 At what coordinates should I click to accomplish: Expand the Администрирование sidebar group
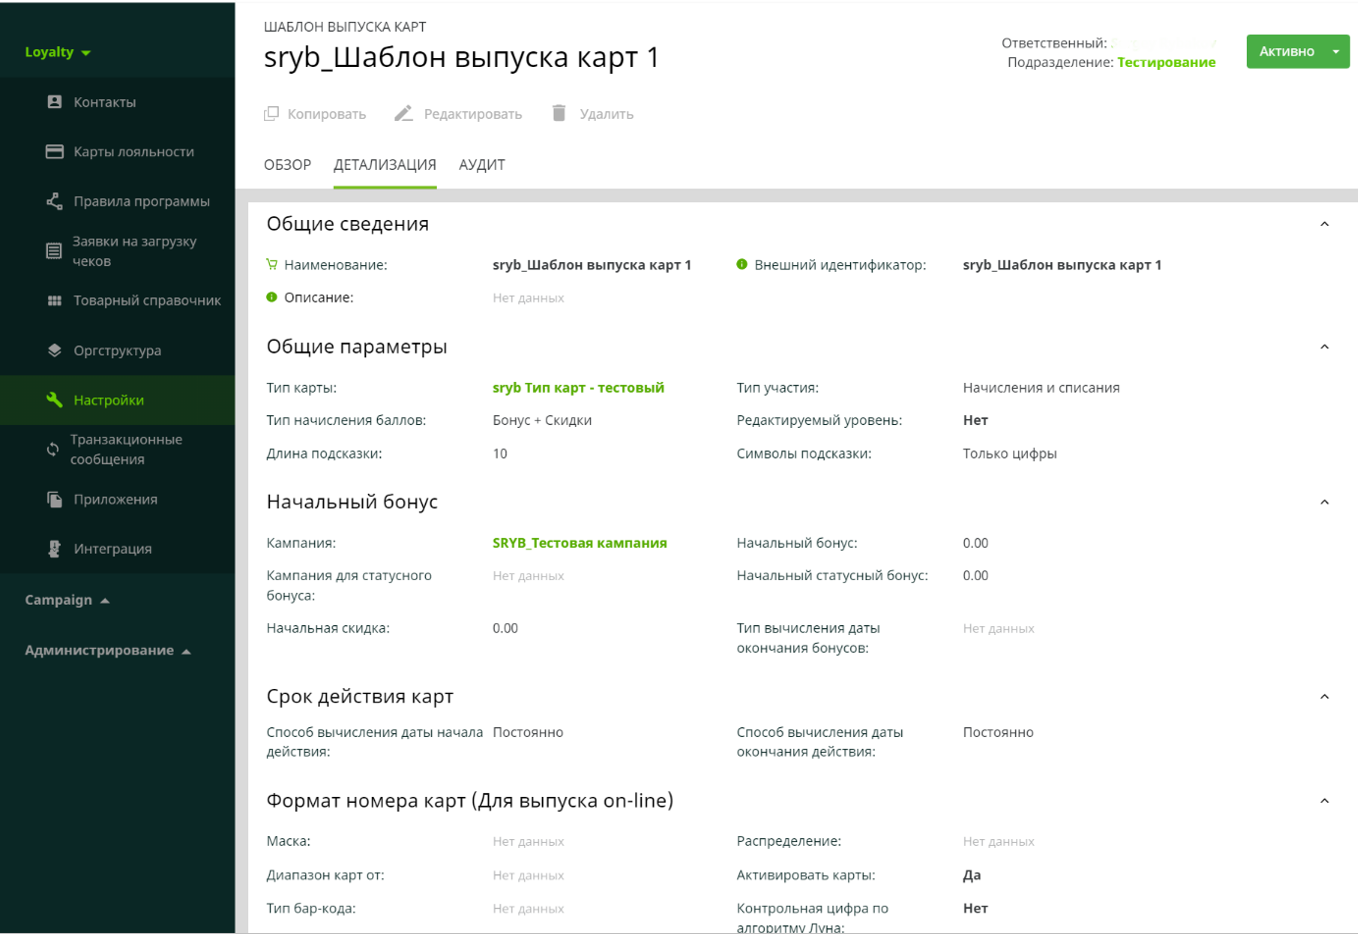click(x=107, y=650)
